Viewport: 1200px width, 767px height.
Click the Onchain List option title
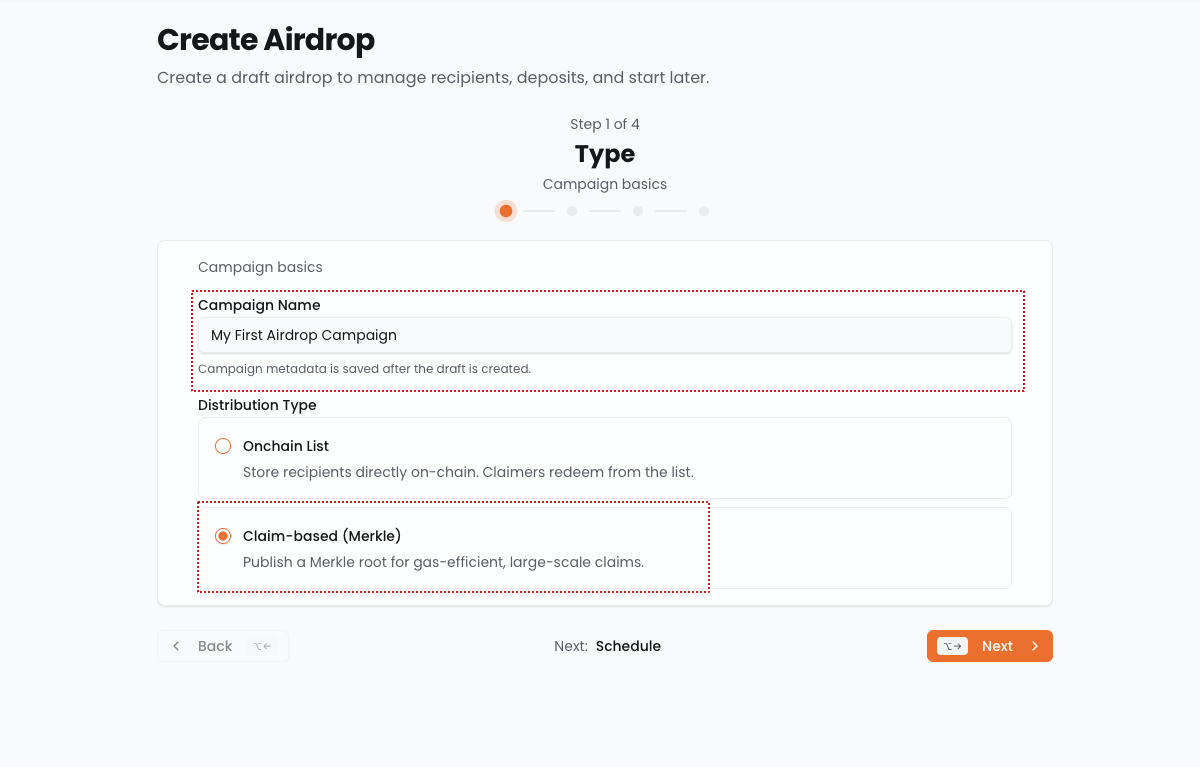286,446
